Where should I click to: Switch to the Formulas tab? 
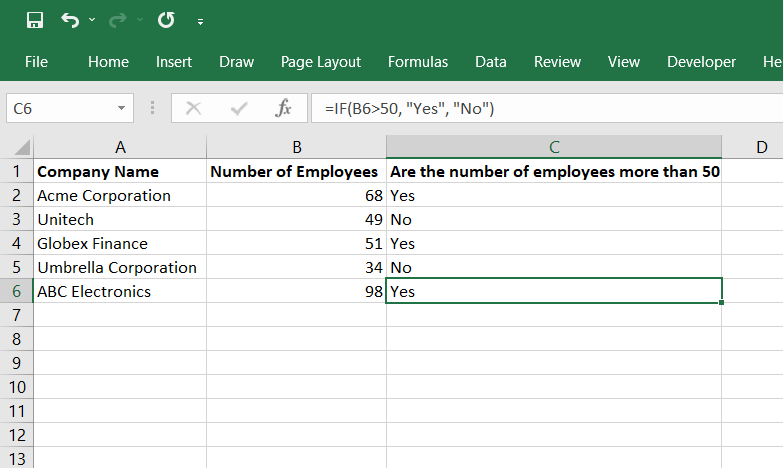pos(418,62)
